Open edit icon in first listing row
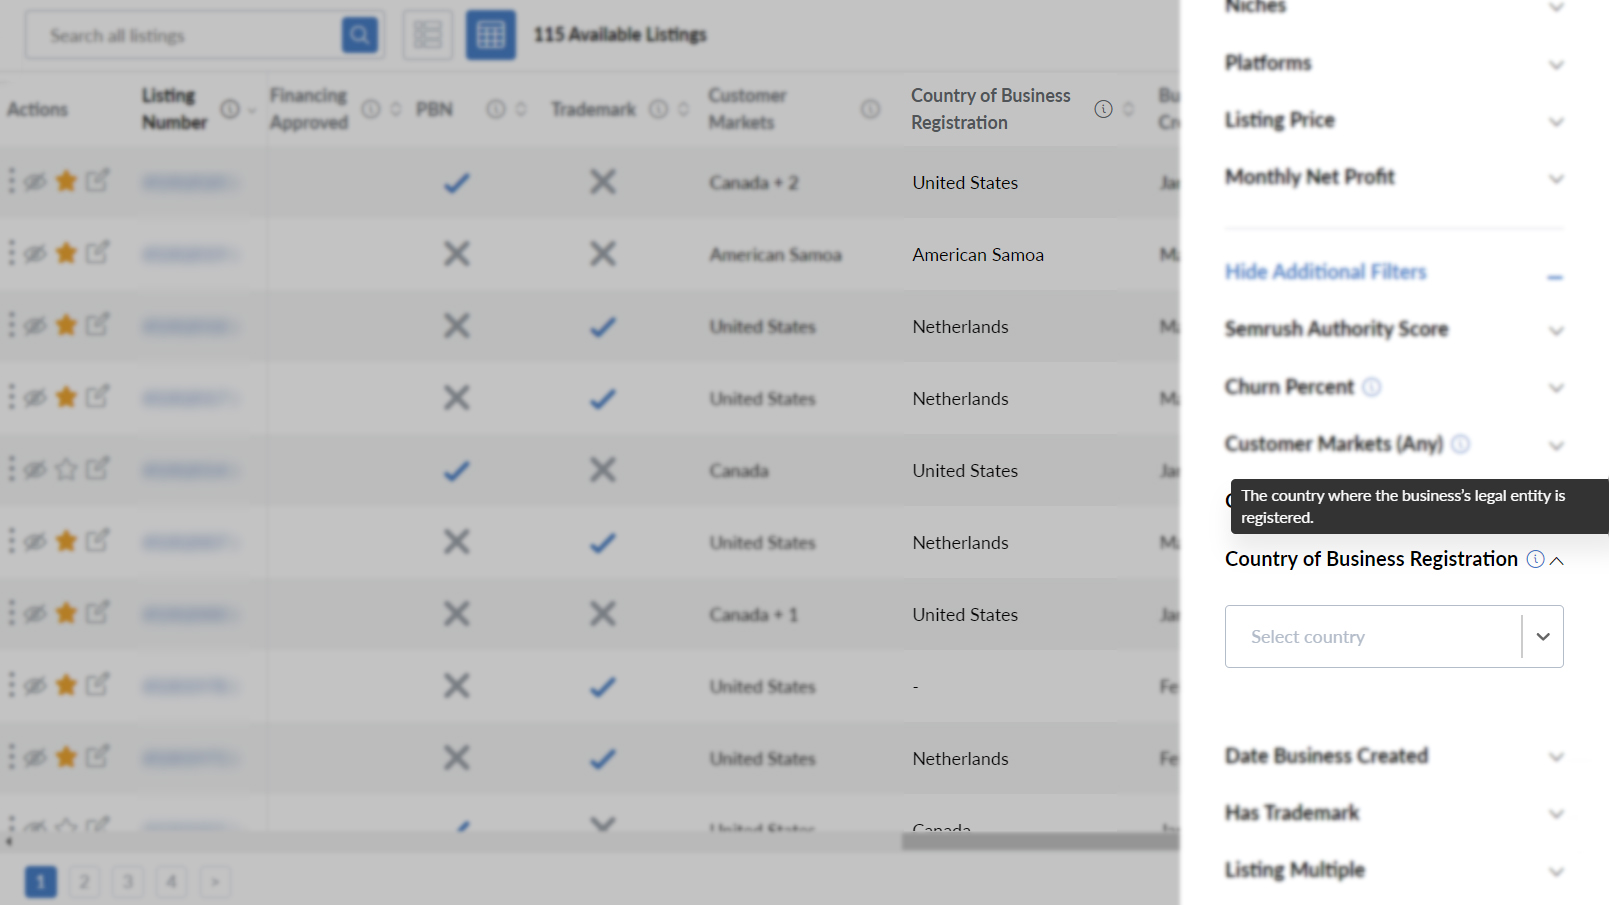Image resolution: width=1609 pixels, height=905 pixels. pyautogui.click(x=97, y=181)
